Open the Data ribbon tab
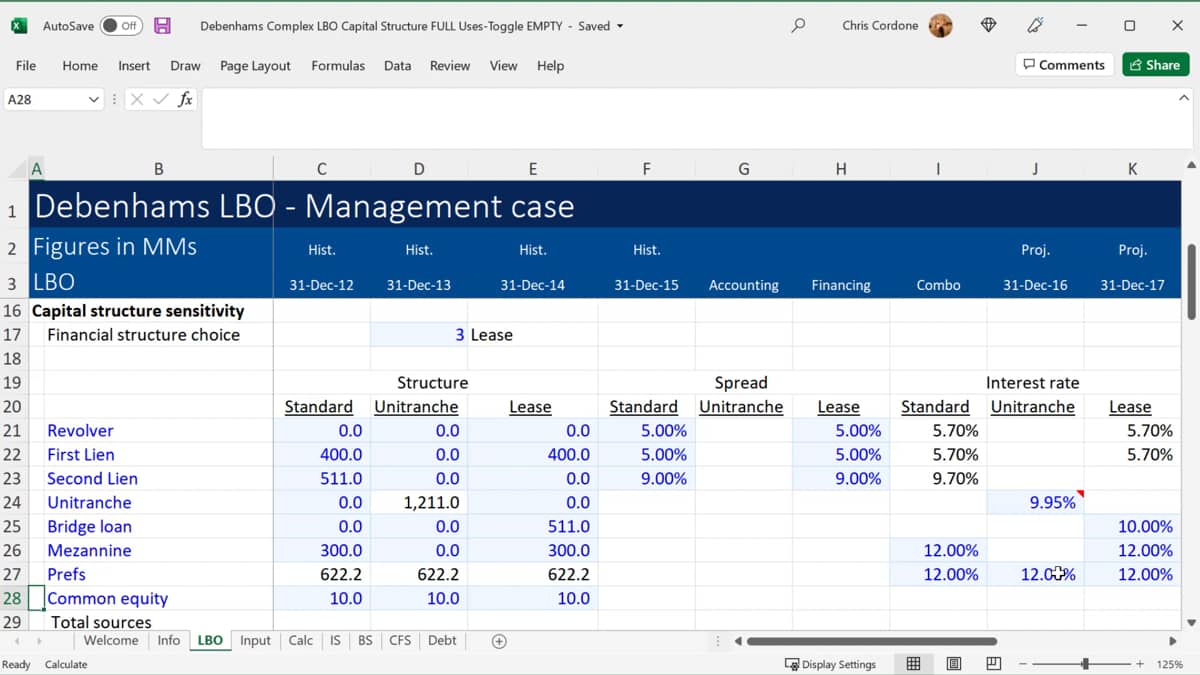The image size is (1200, 675). (397, 66)
